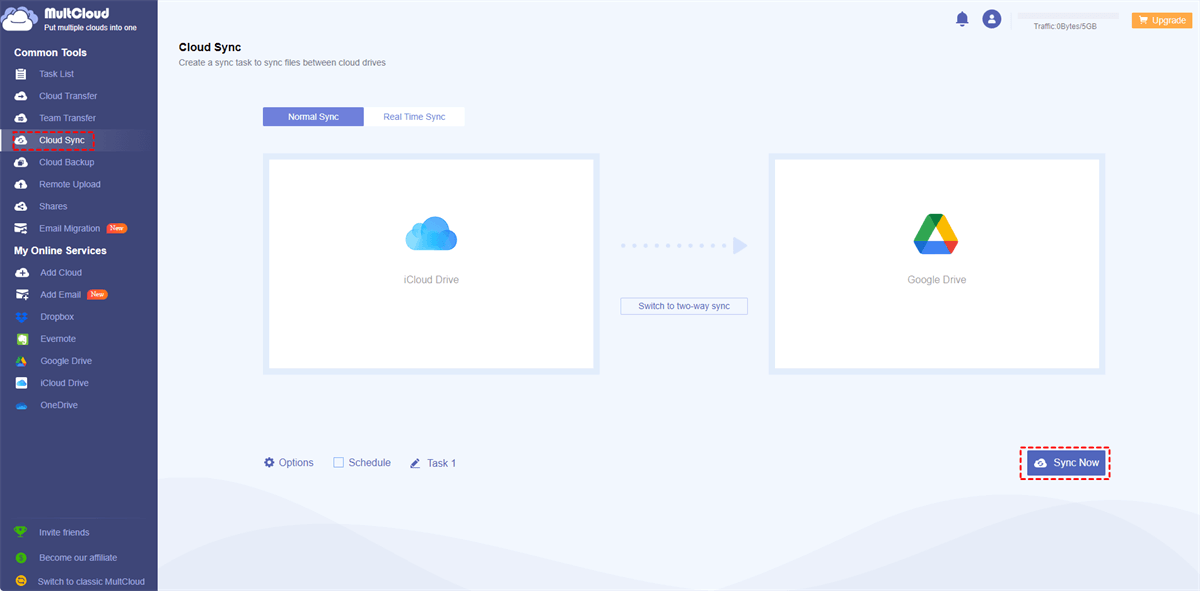Open Shares in sidebar menu

point(53,206)
